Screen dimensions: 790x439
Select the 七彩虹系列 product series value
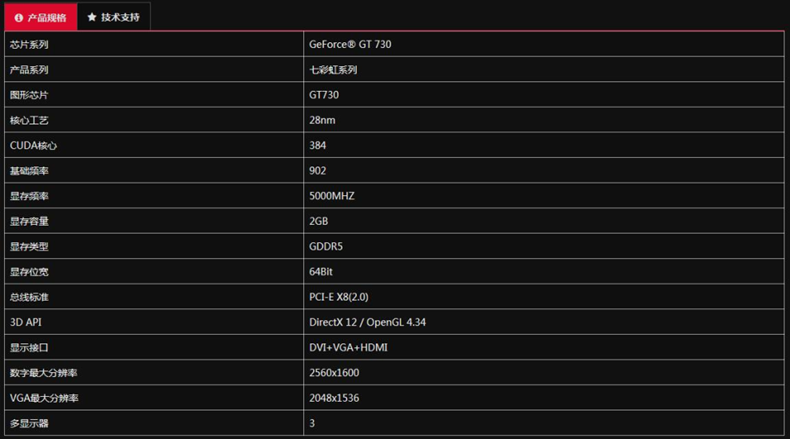click(333, 70)
